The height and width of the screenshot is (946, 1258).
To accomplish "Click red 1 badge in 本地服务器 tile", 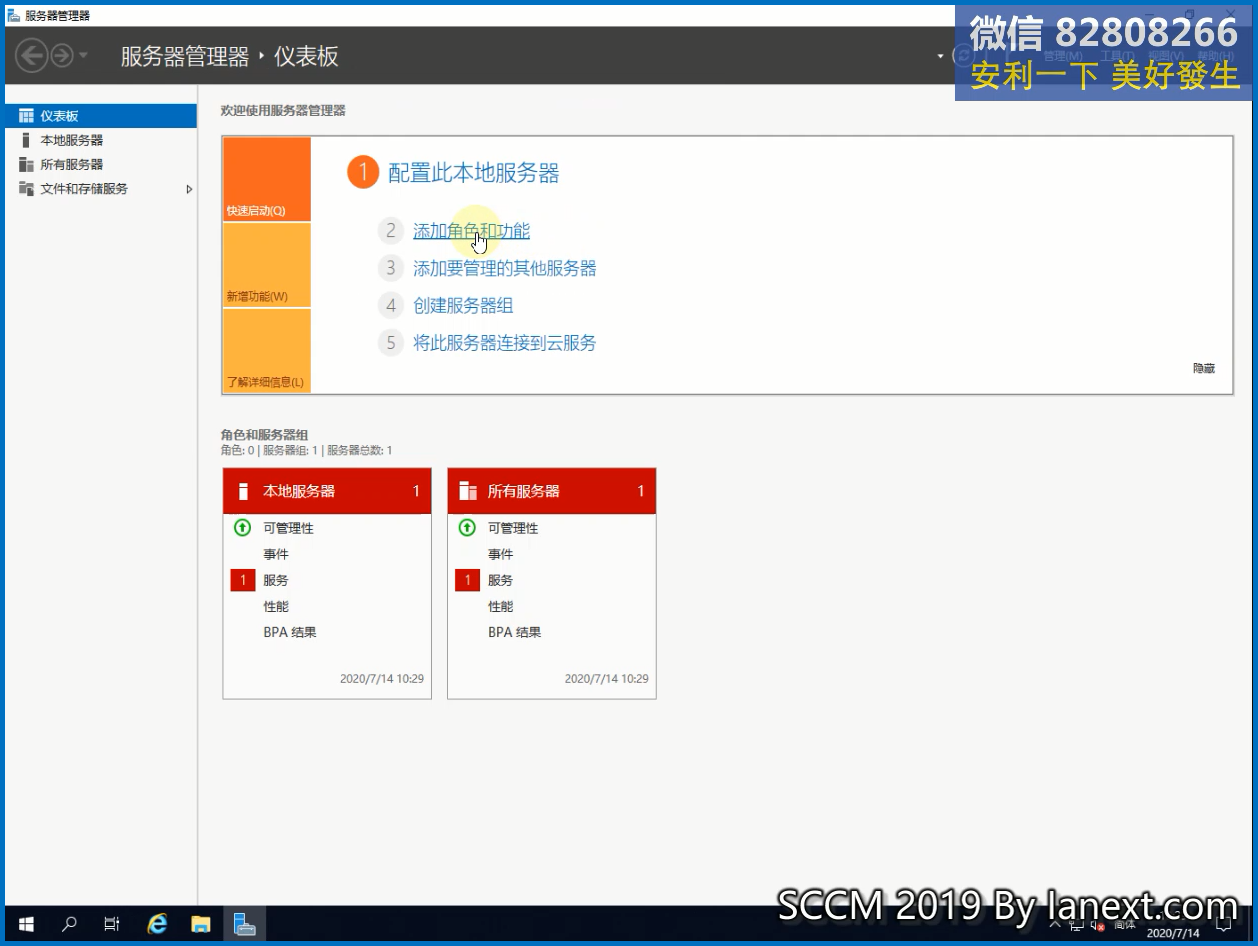I will tap(242, 580).
